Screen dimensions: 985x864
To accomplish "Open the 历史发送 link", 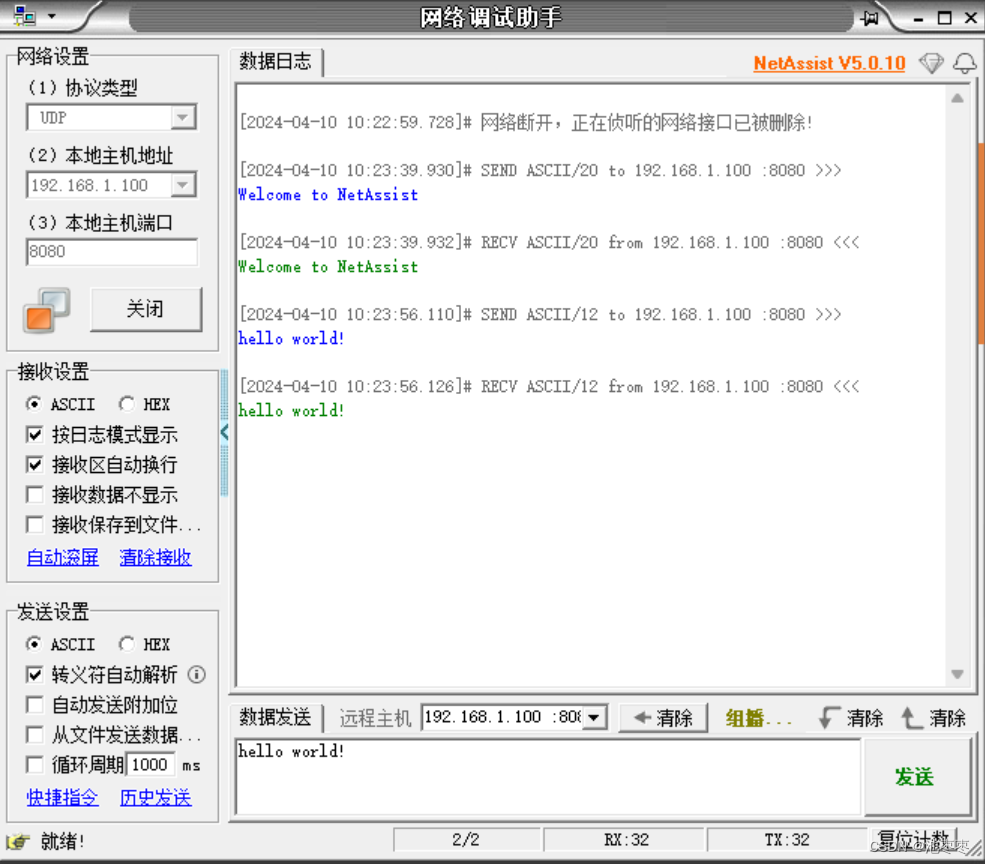I will 156,798.
